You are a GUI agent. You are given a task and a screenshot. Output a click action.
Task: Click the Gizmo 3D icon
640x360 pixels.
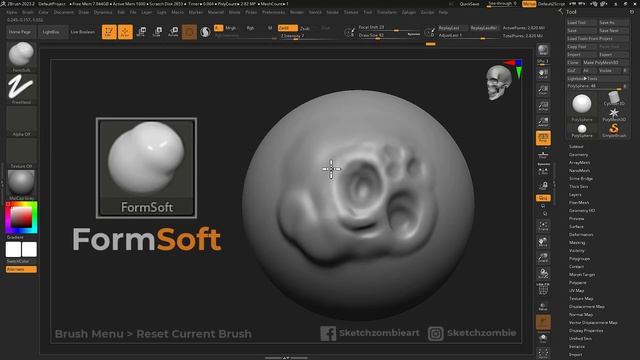click(189, 32)
